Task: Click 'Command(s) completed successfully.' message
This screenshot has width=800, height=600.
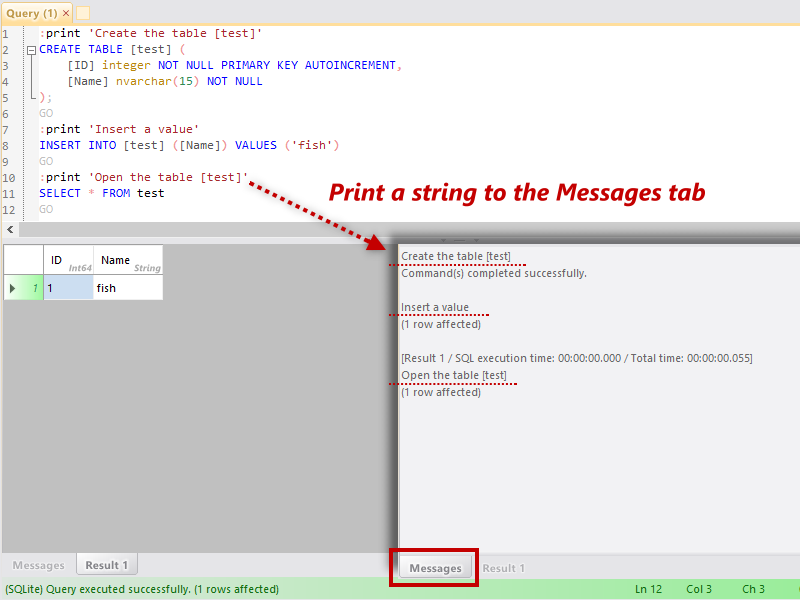Action: click(494, 273)
